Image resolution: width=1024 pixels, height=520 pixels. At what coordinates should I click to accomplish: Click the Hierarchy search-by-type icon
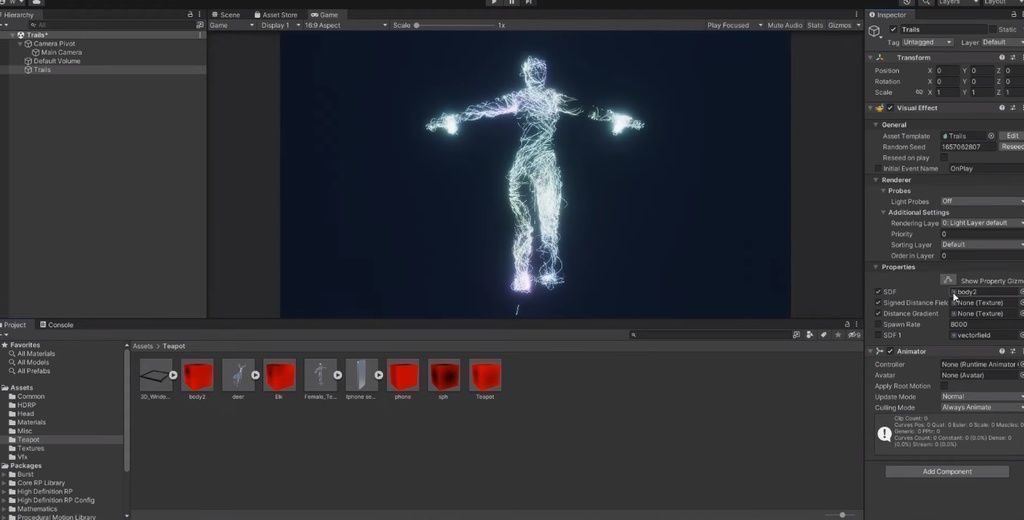(x=200, y=25)
